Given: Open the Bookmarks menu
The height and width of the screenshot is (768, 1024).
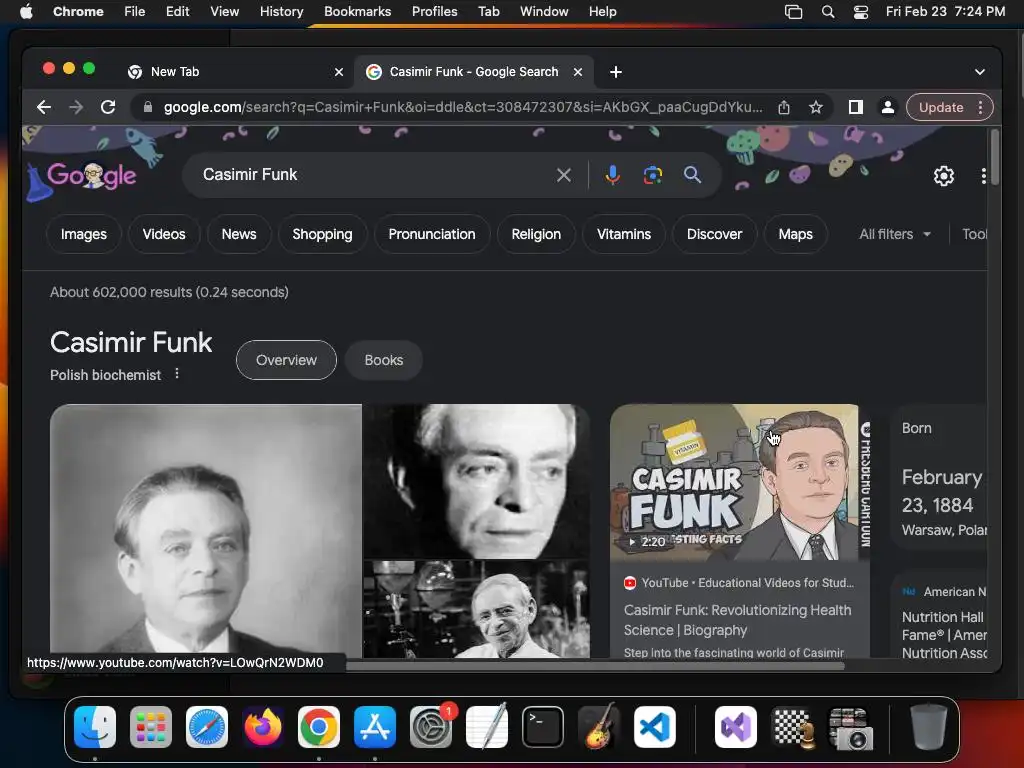Looking at the screenshot, I should click(357, 12).
